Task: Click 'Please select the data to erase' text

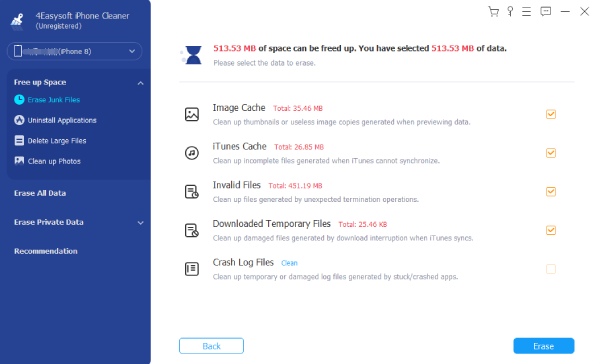Action: point(264,63)
